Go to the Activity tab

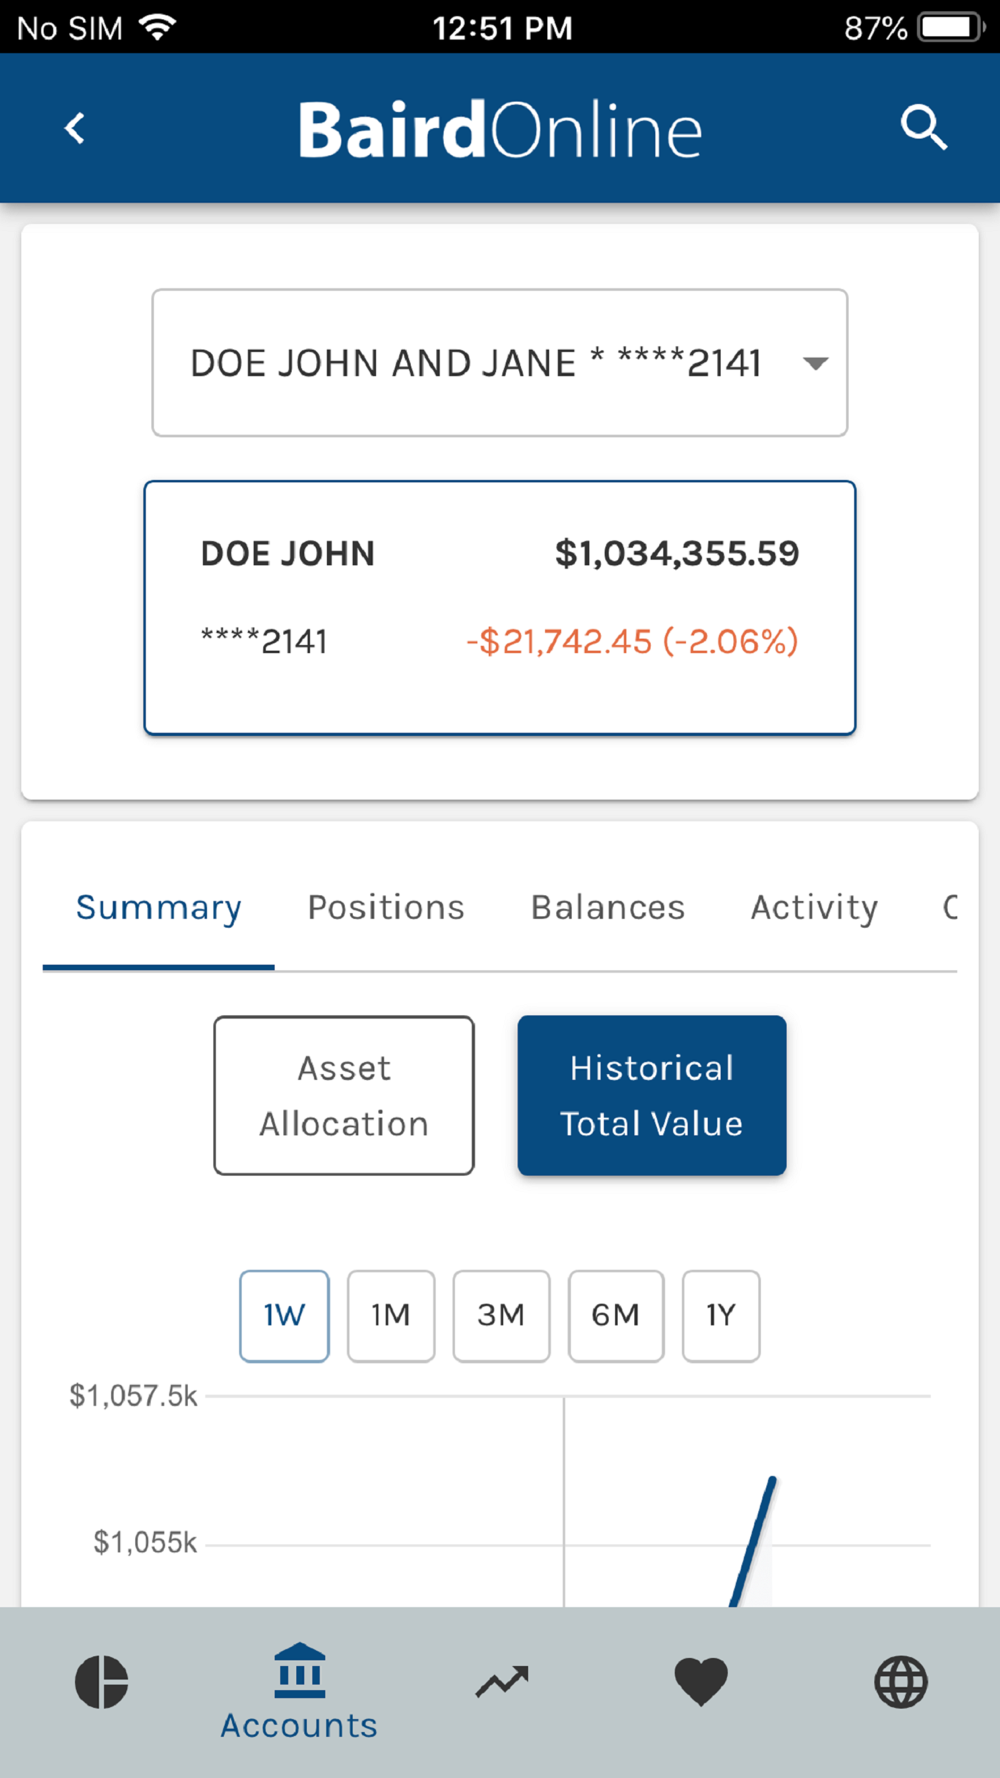pyautogui.click(x=814, y=907)
